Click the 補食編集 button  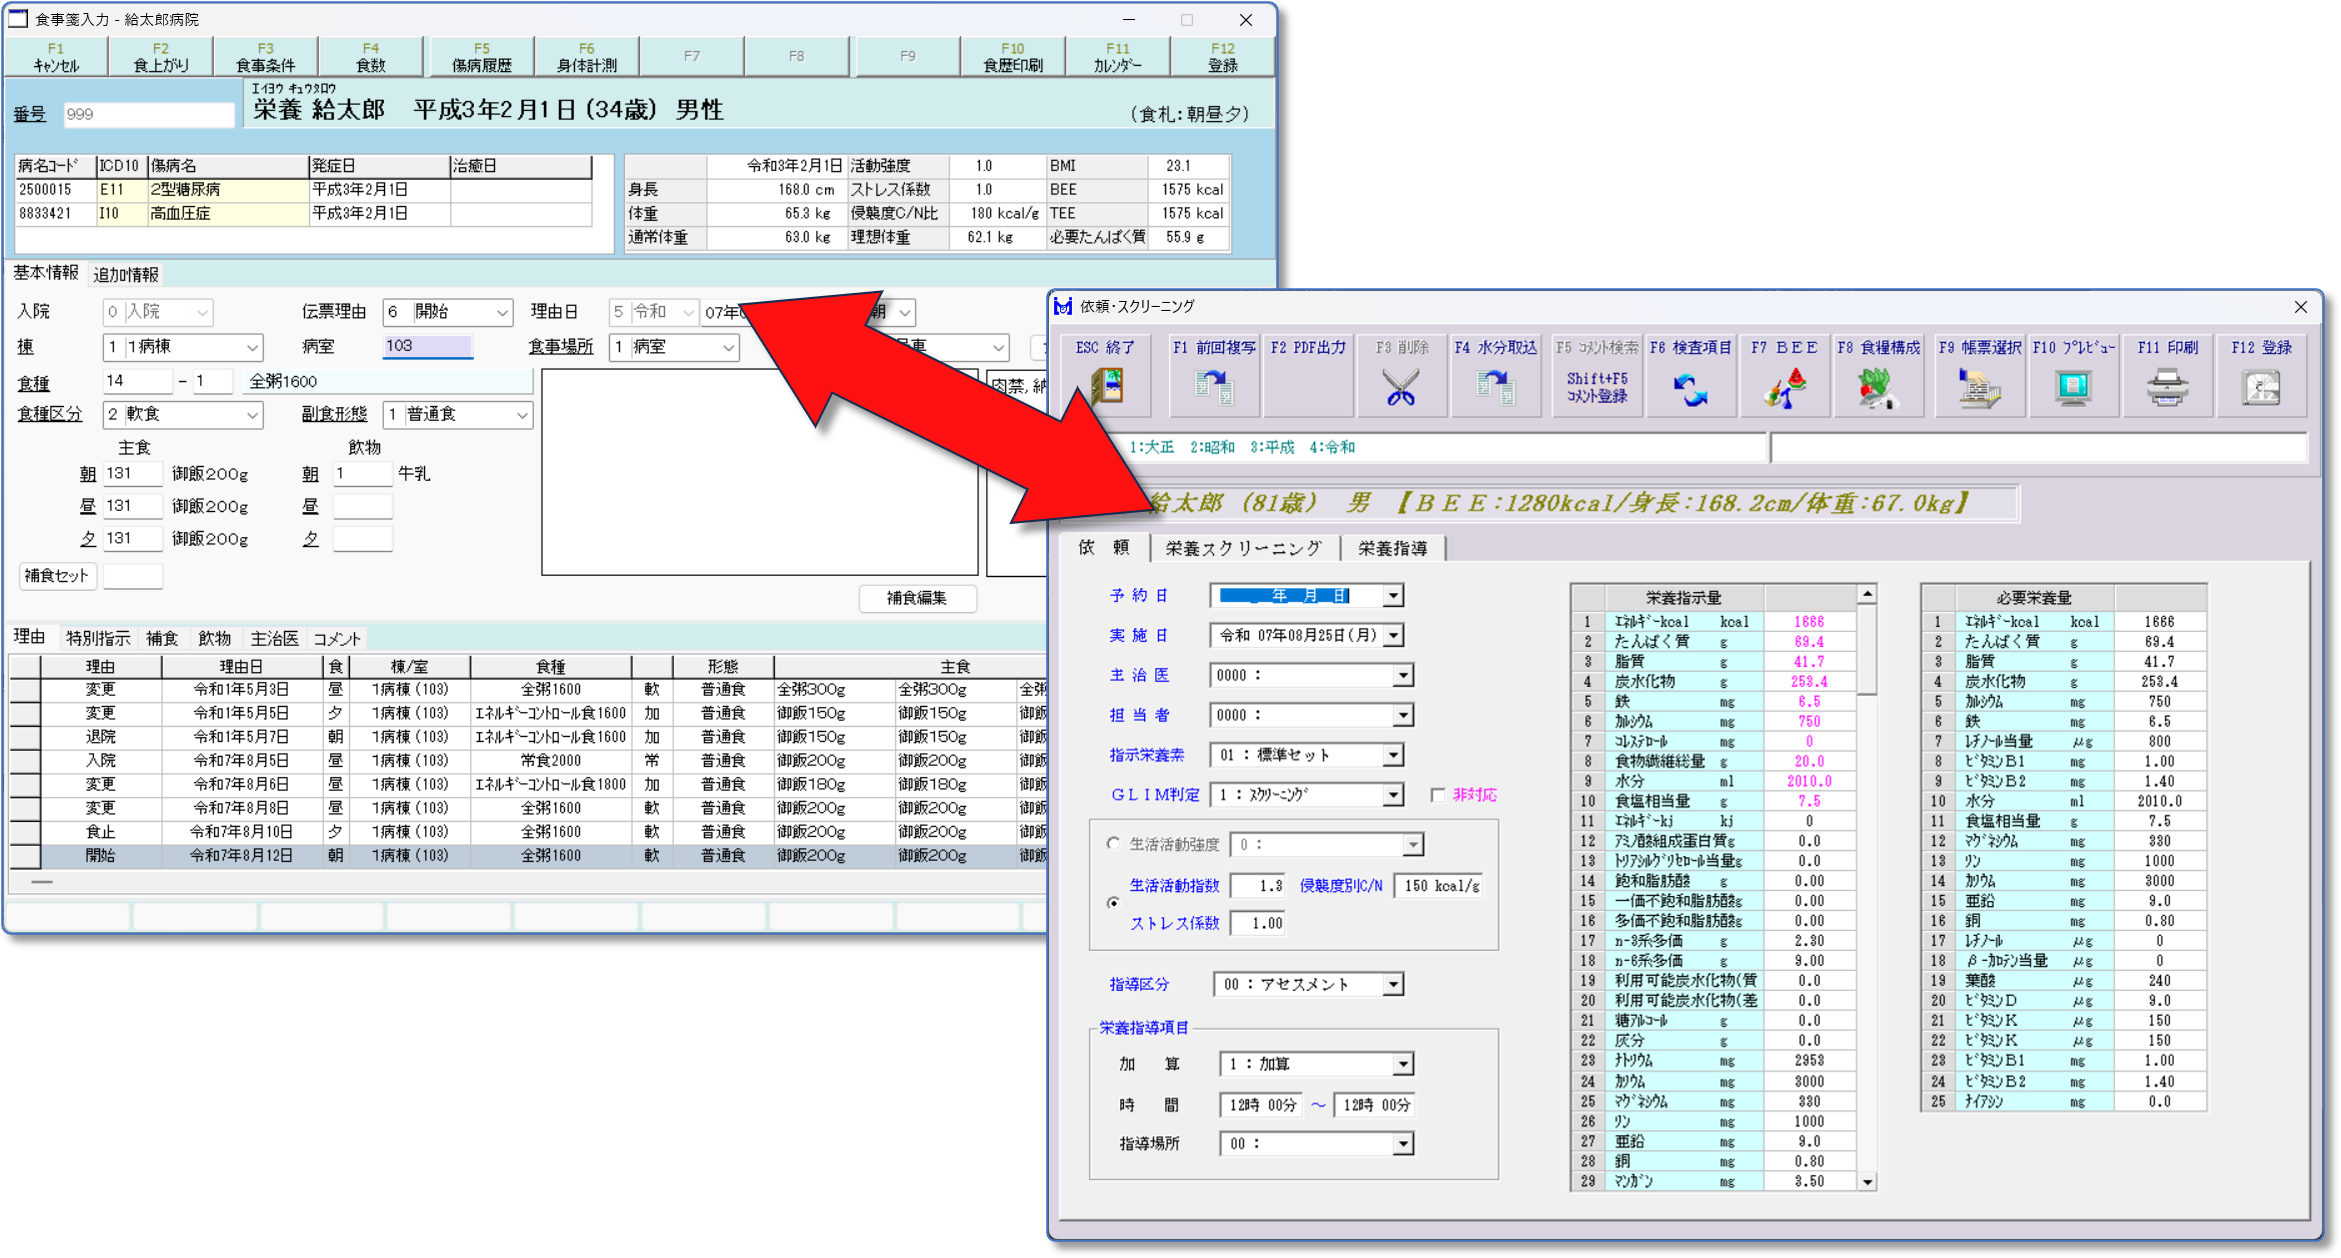(x=916, y=598)
